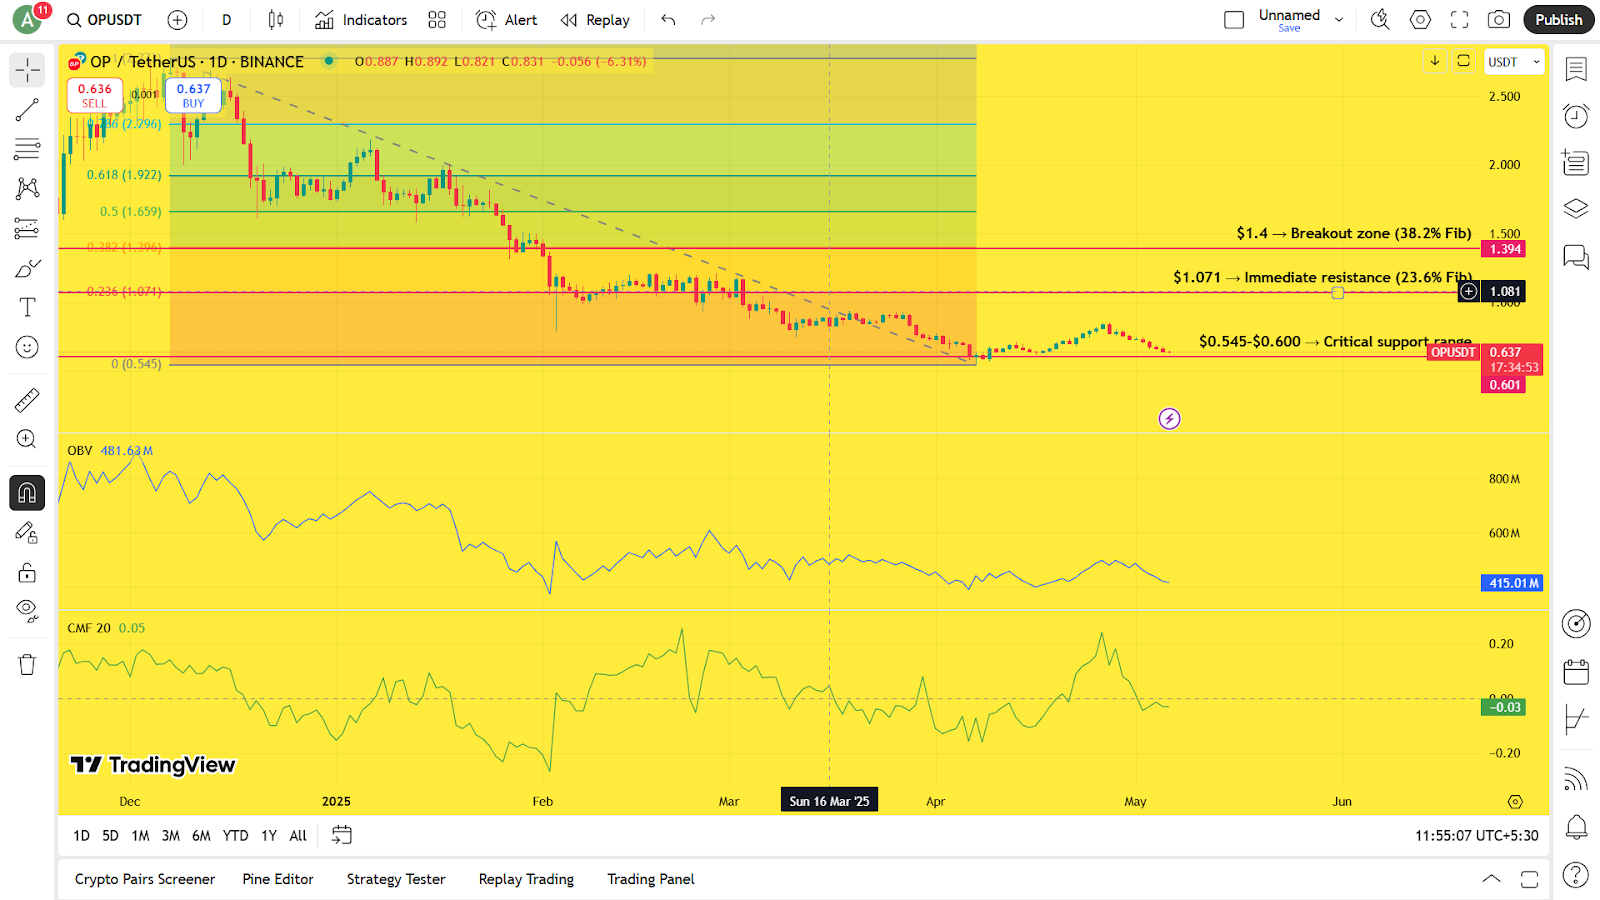Viewport: 1600px width, 900px height.
Task: Hide all drawings with the eye icon
Action: click(x=27, y=610)
